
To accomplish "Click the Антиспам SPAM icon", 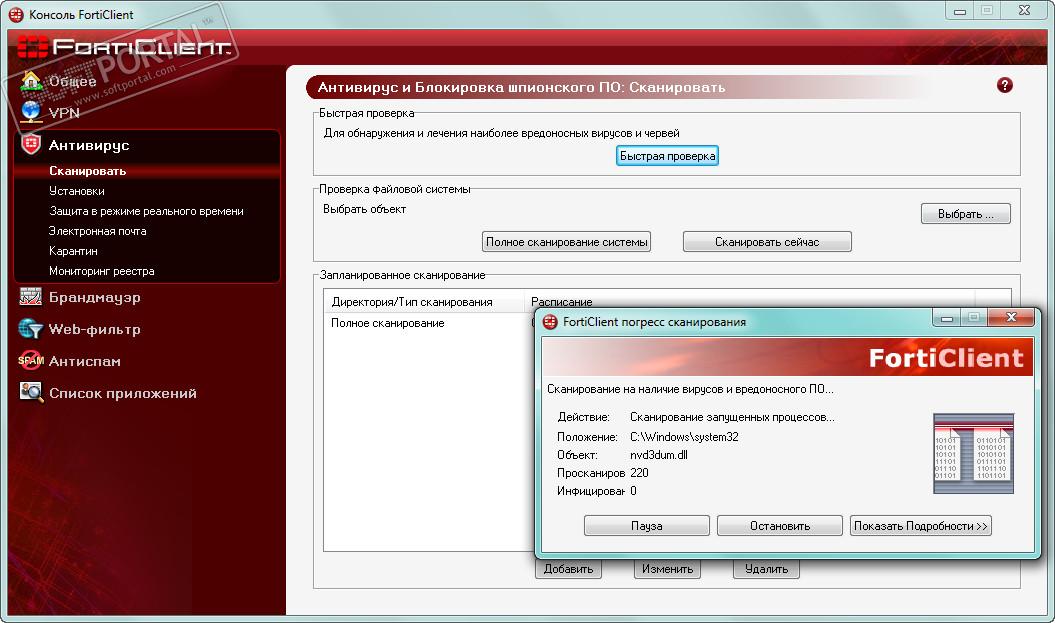I will pos(31,361).
